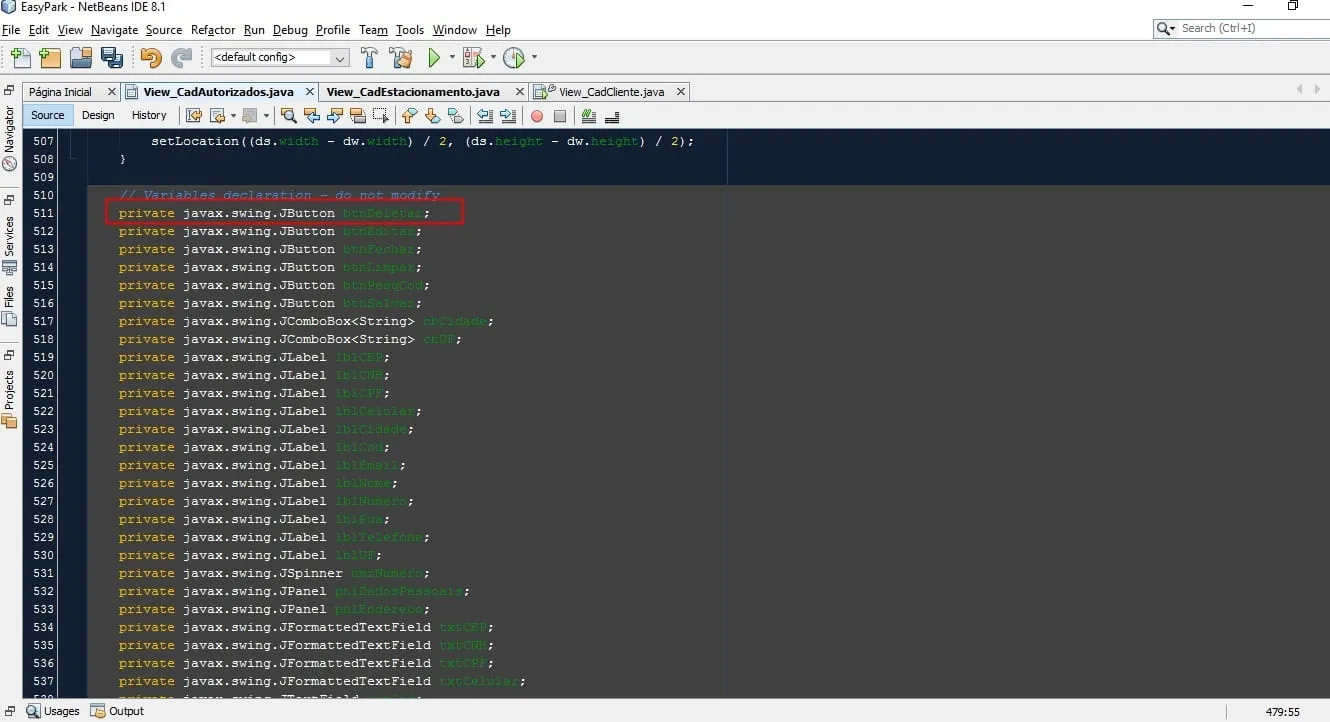Viewport: 1330px width, 722px height.
Task: Click the Profile Project icon
Action: click(x=514, y=58)
